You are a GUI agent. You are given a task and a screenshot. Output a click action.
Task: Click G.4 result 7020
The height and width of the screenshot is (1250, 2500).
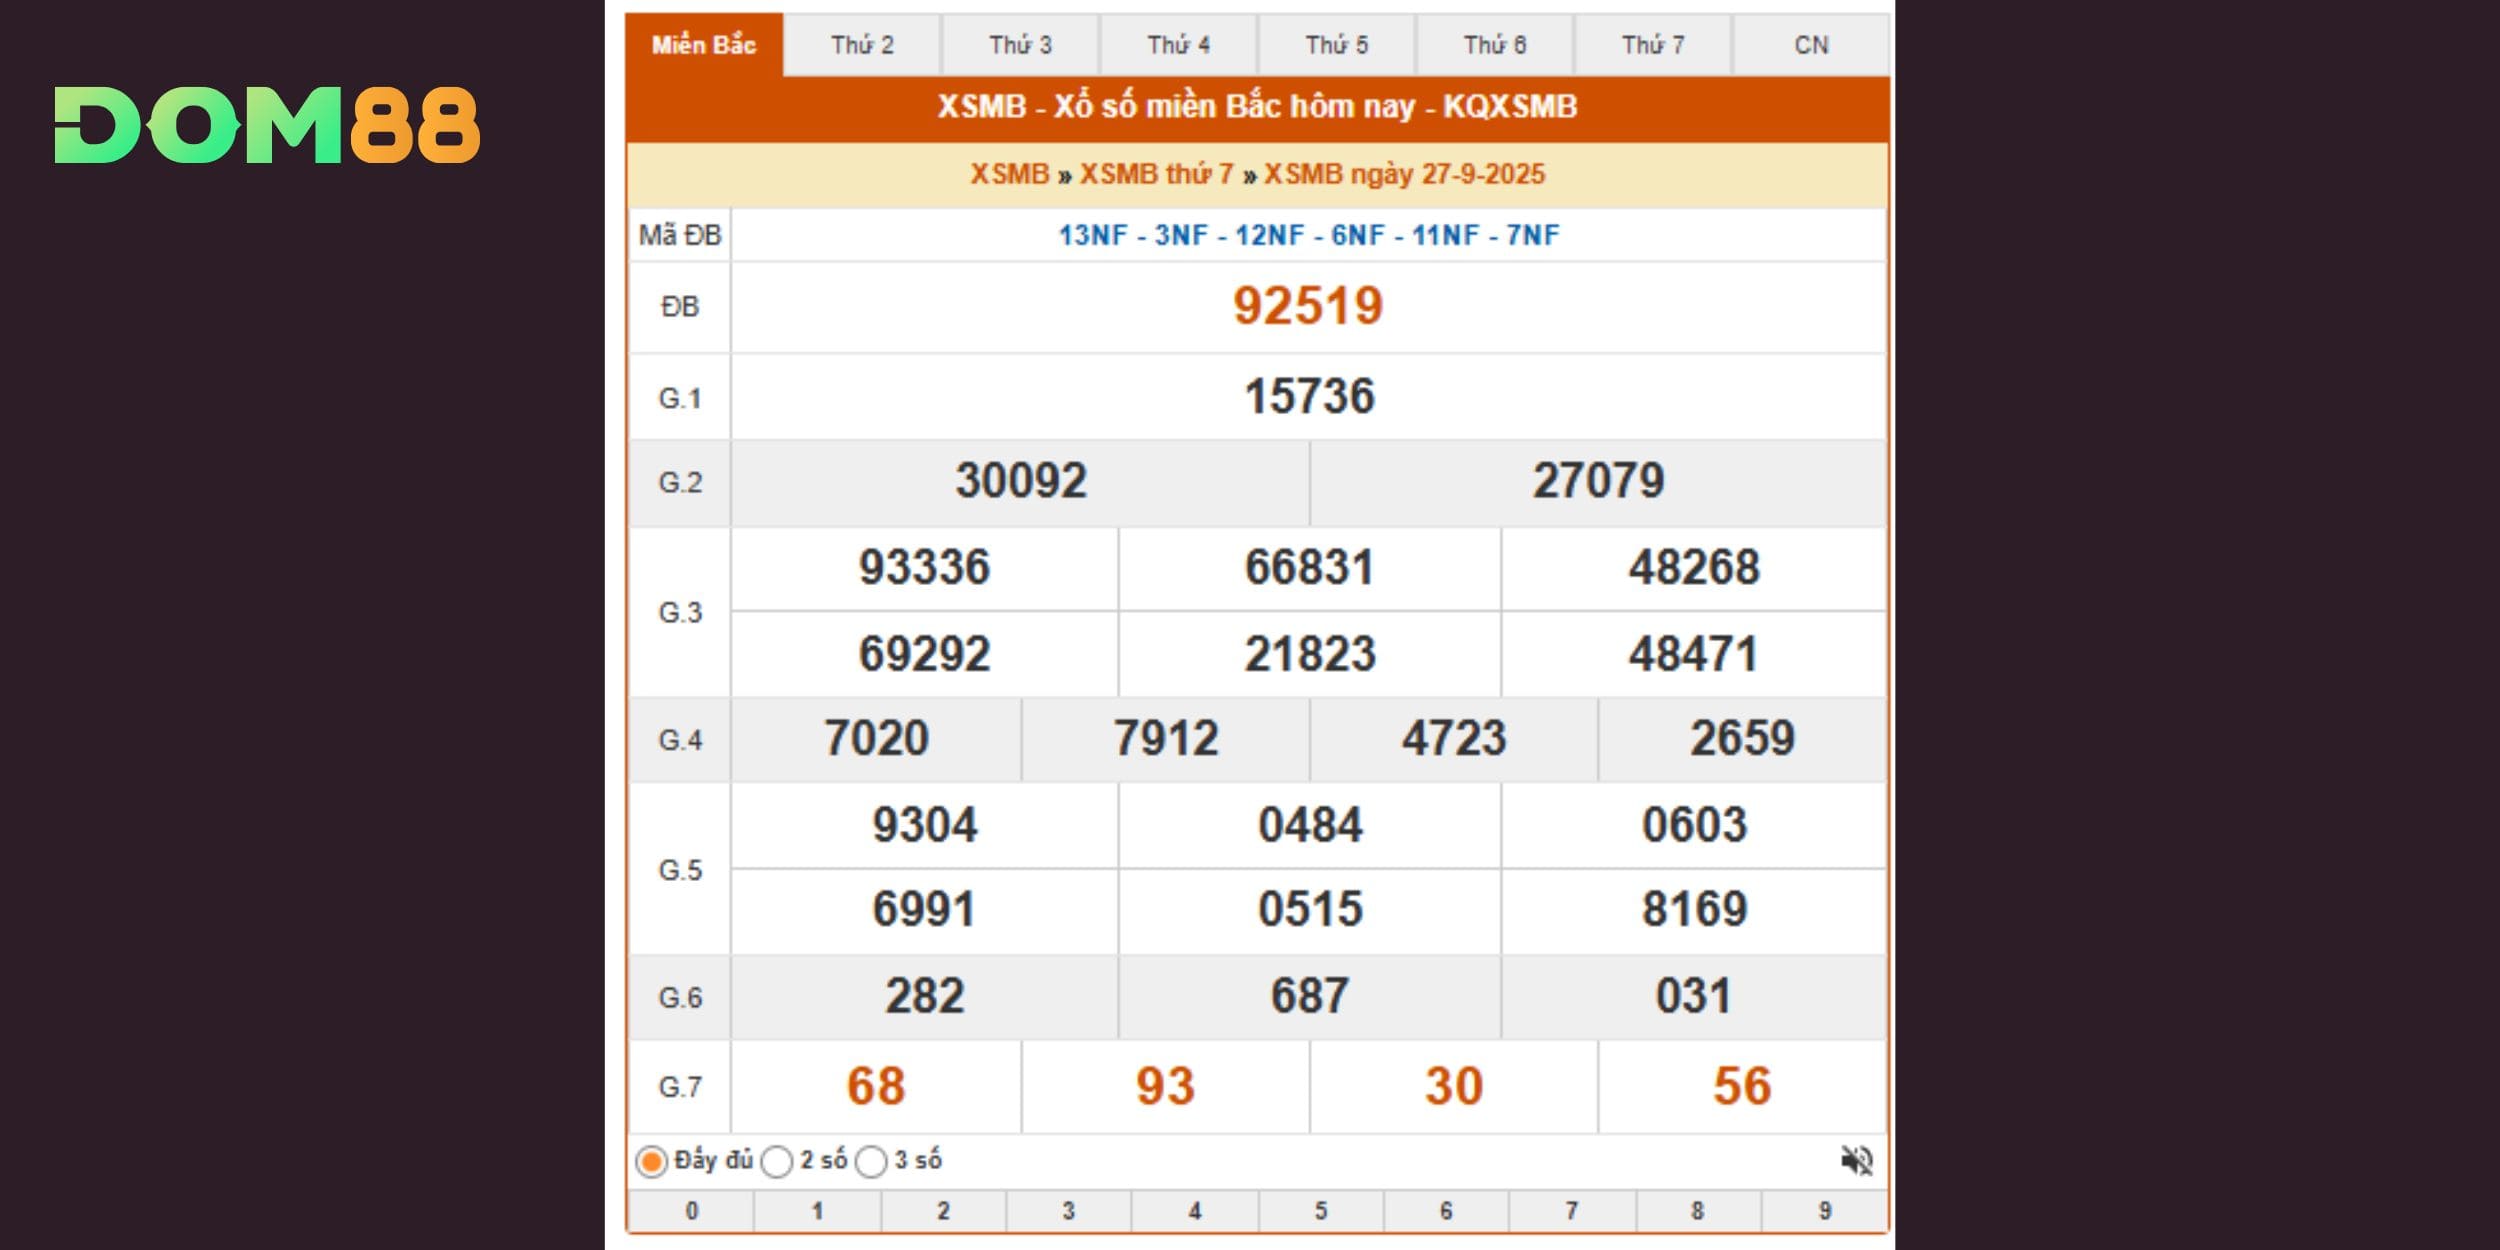pos(877,739)
